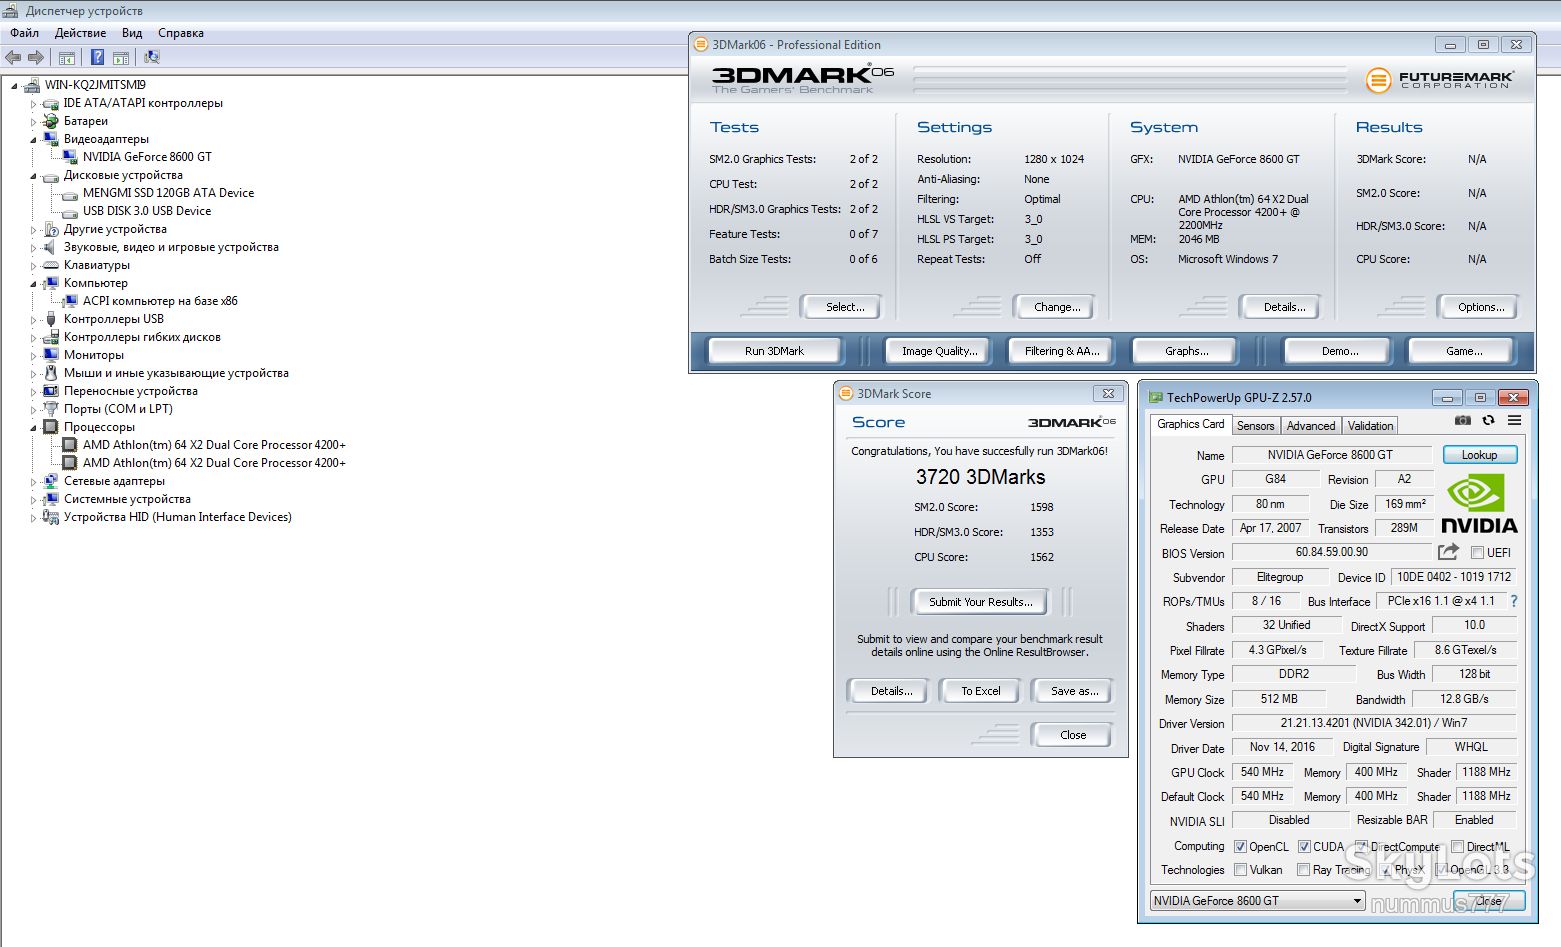
Task: Click the Run 3DMark button
Action: pyautogui.click(x=774, y=351)
